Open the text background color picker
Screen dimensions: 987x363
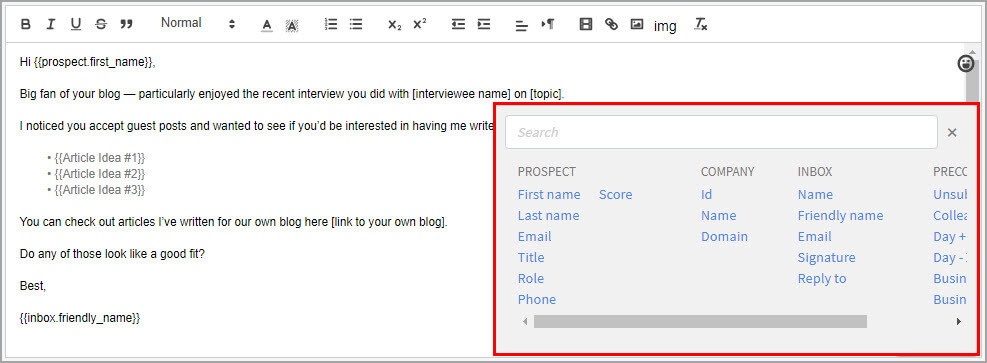(291, 25)
